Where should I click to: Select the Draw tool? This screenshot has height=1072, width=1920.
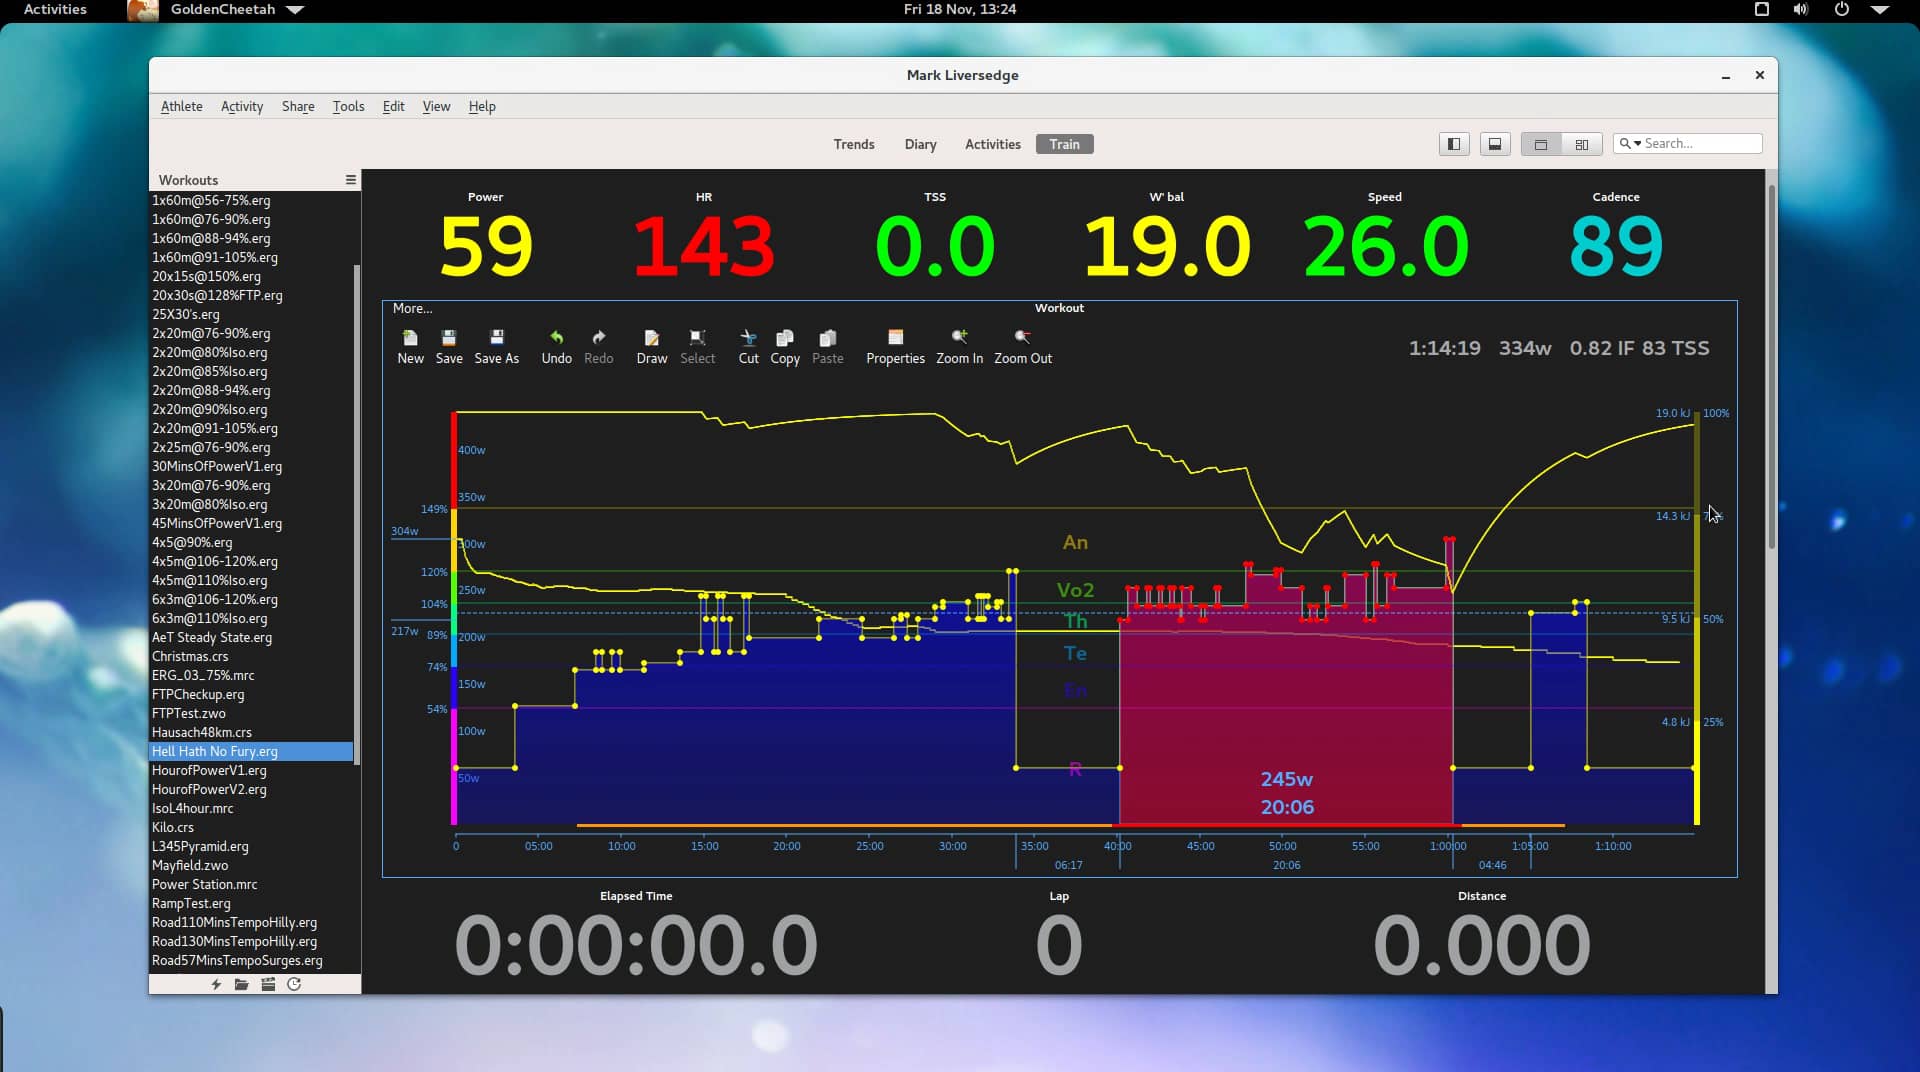coord(651,346)
